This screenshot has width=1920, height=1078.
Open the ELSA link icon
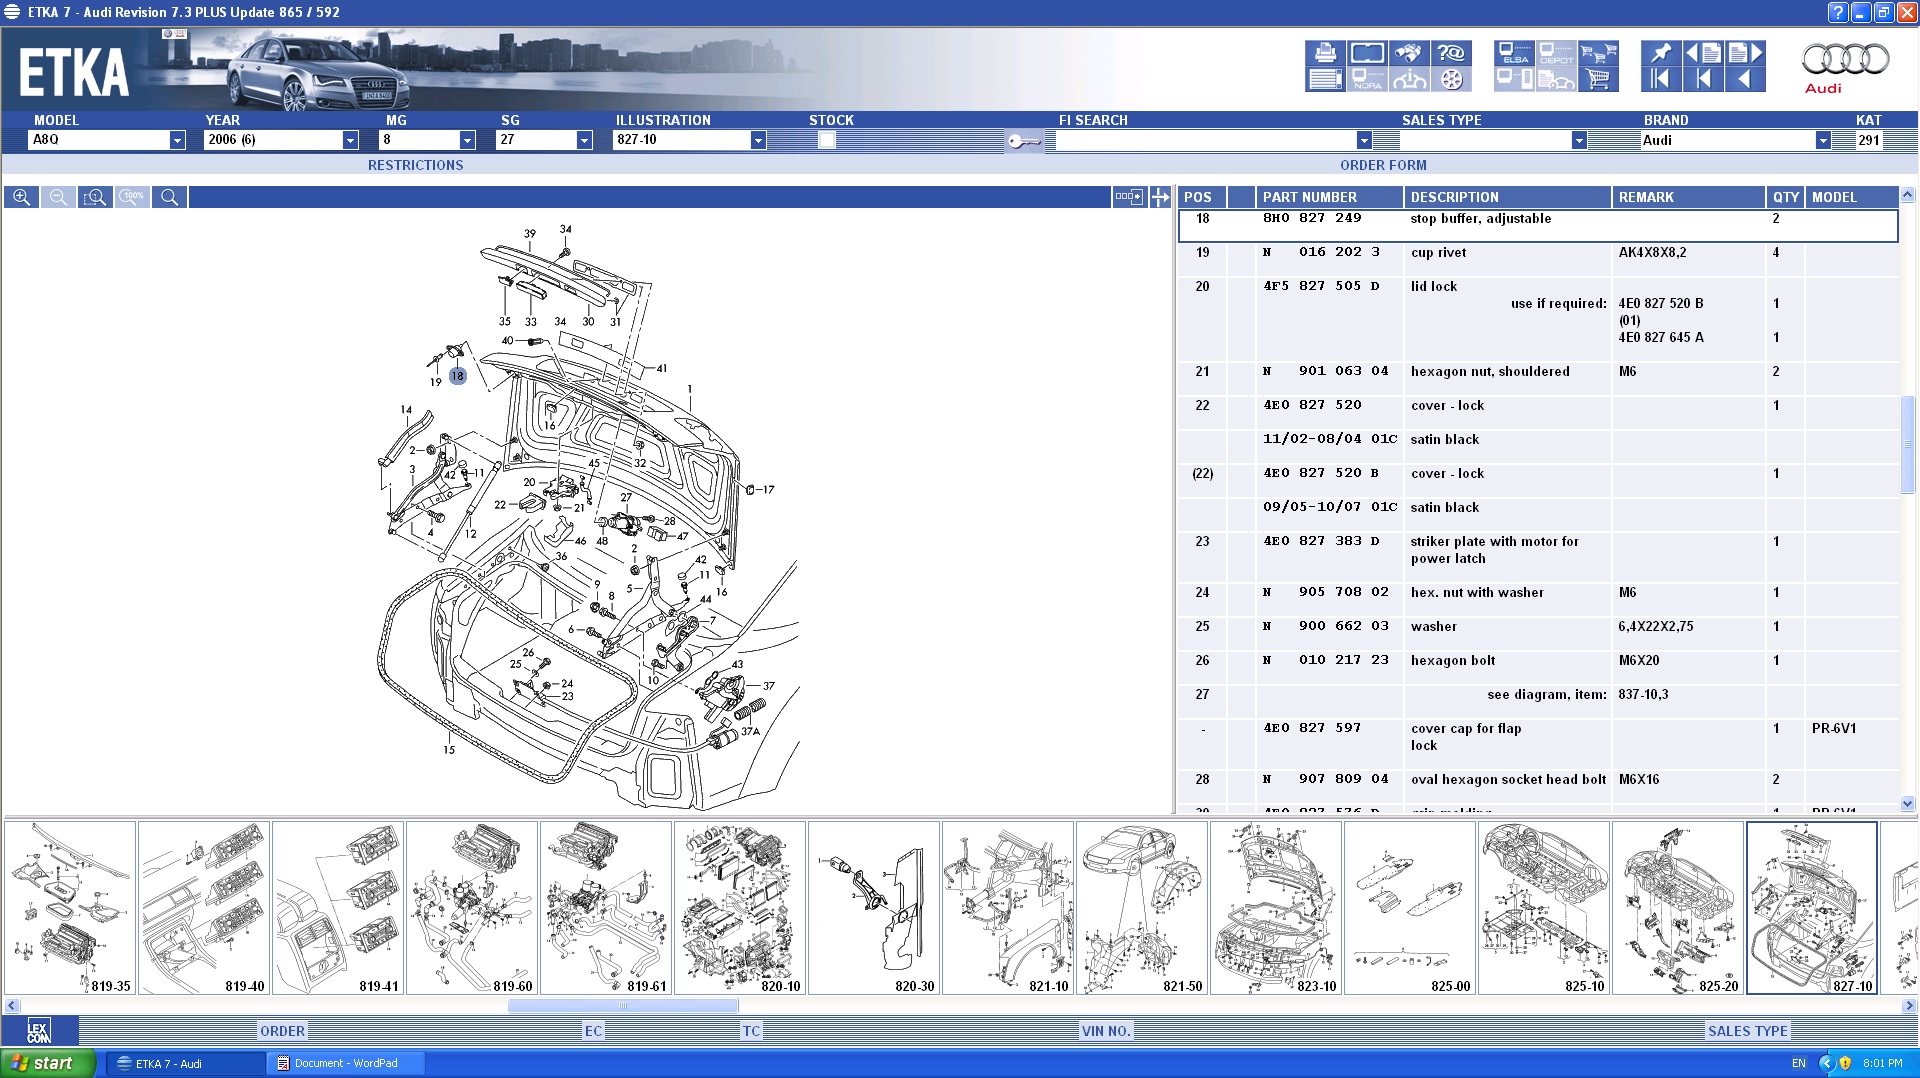pos(1514,53)
